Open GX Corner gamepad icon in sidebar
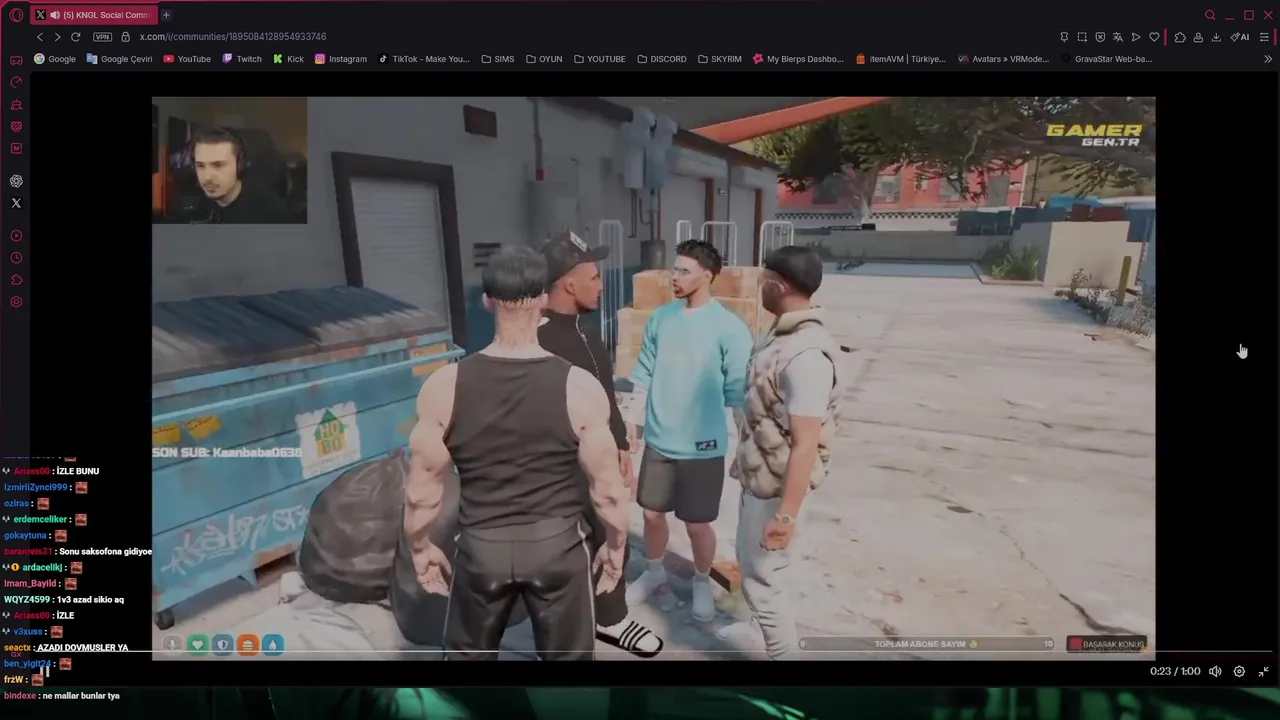The height and width of the screenshot is (720, 1280). (16, 60)
